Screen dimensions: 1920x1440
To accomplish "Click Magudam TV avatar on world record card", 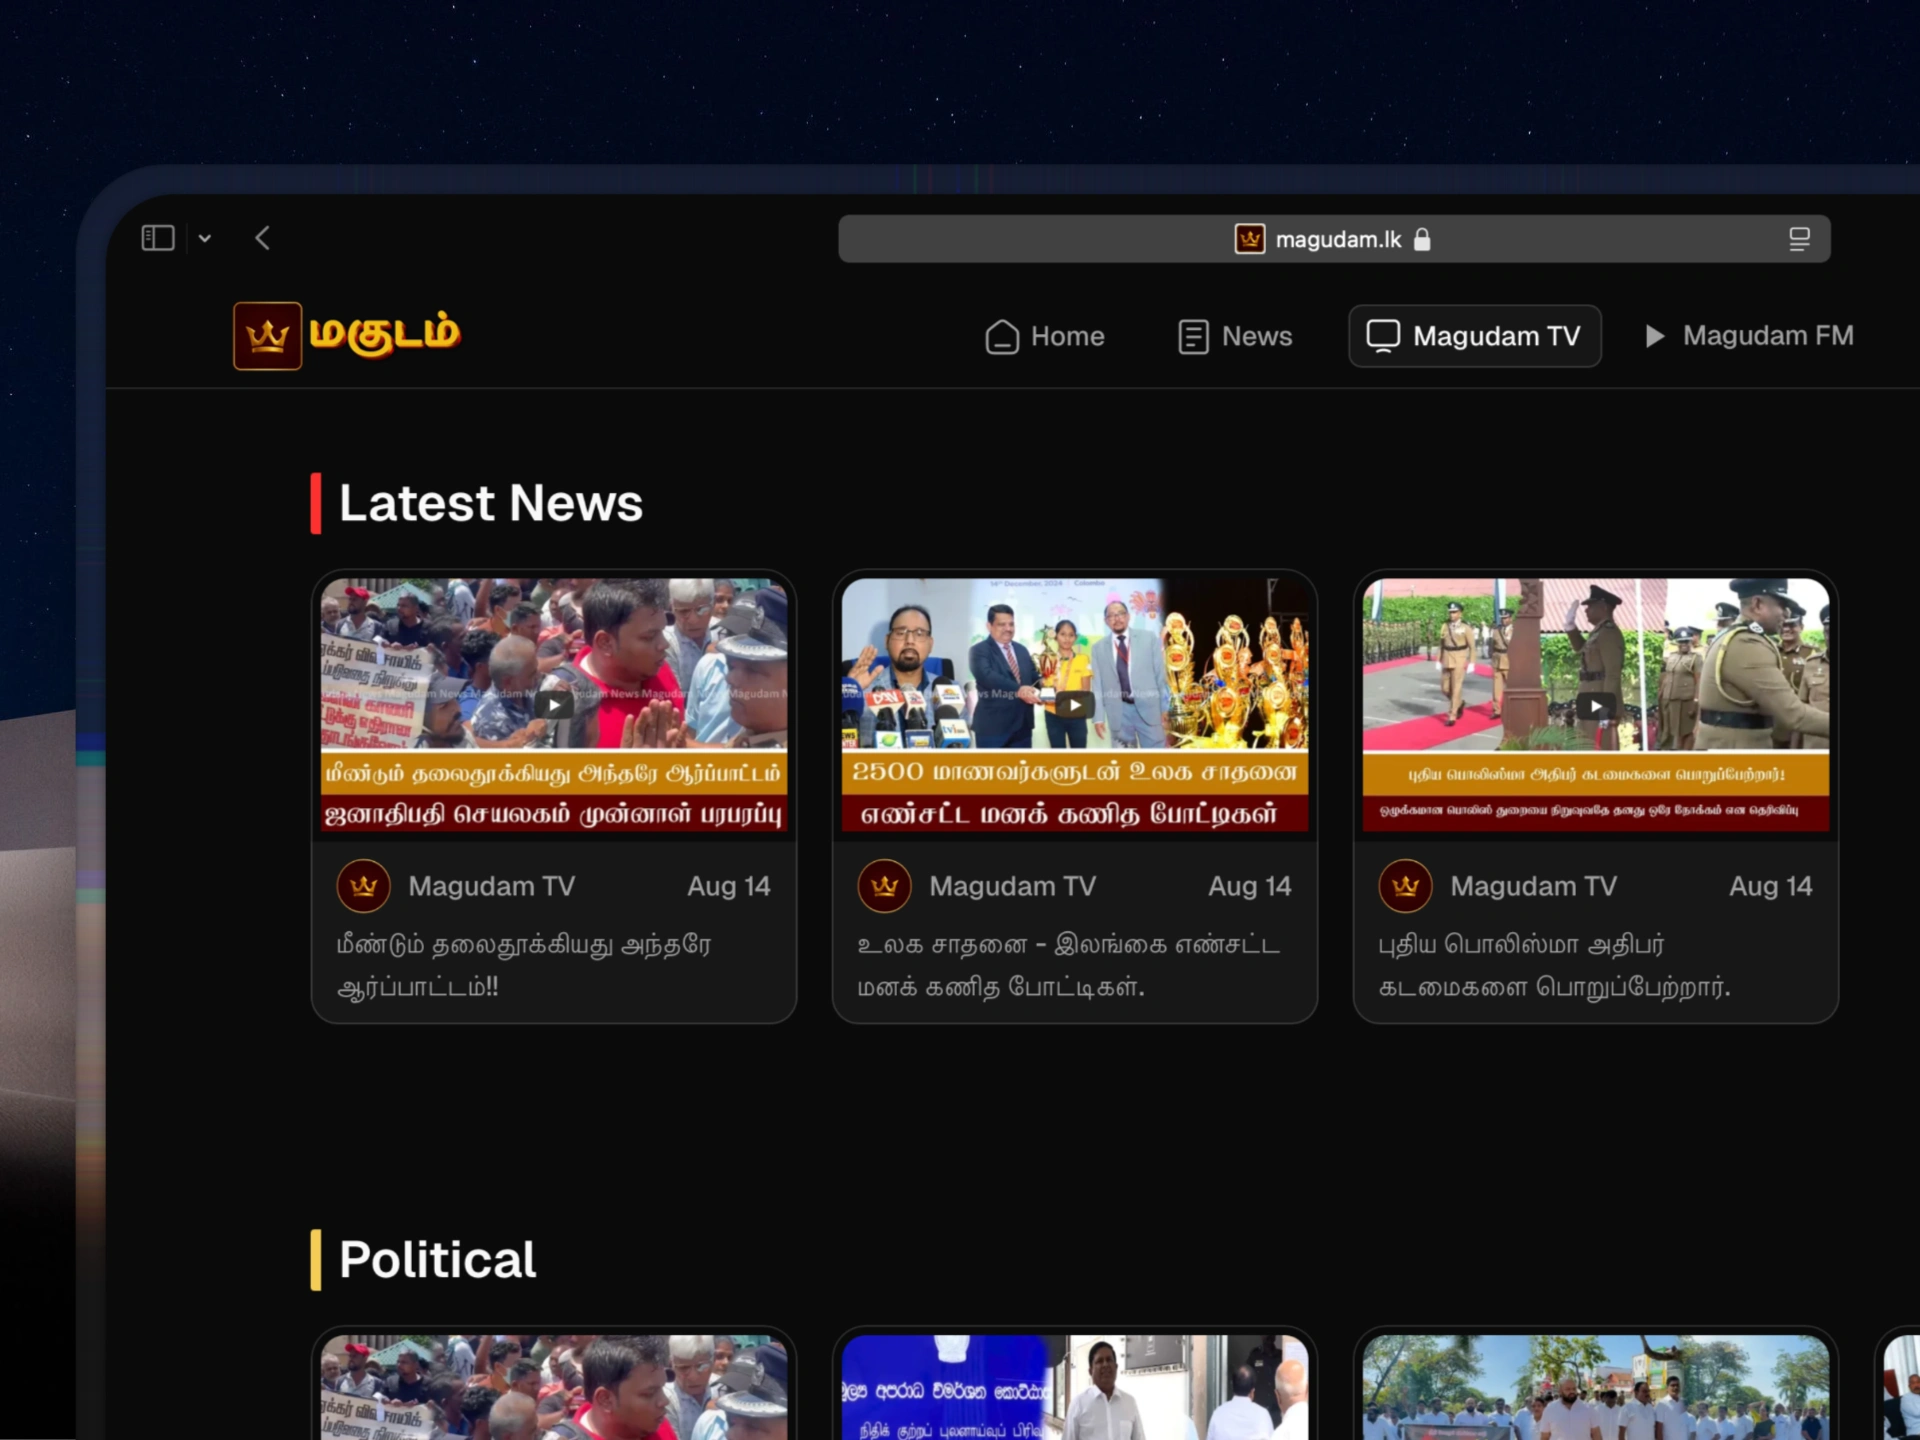I will pos(885,886).
